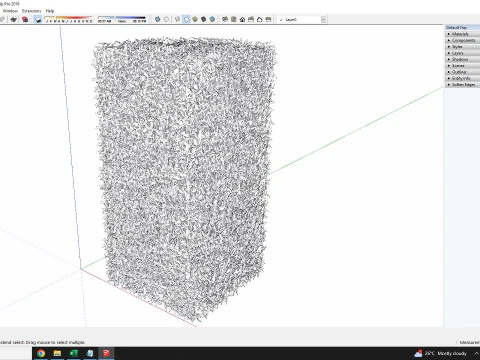The width and height of the screenshot is (480, 360).
Task: Open File Explorer from the taskbar
Action: tap(57, 353)
